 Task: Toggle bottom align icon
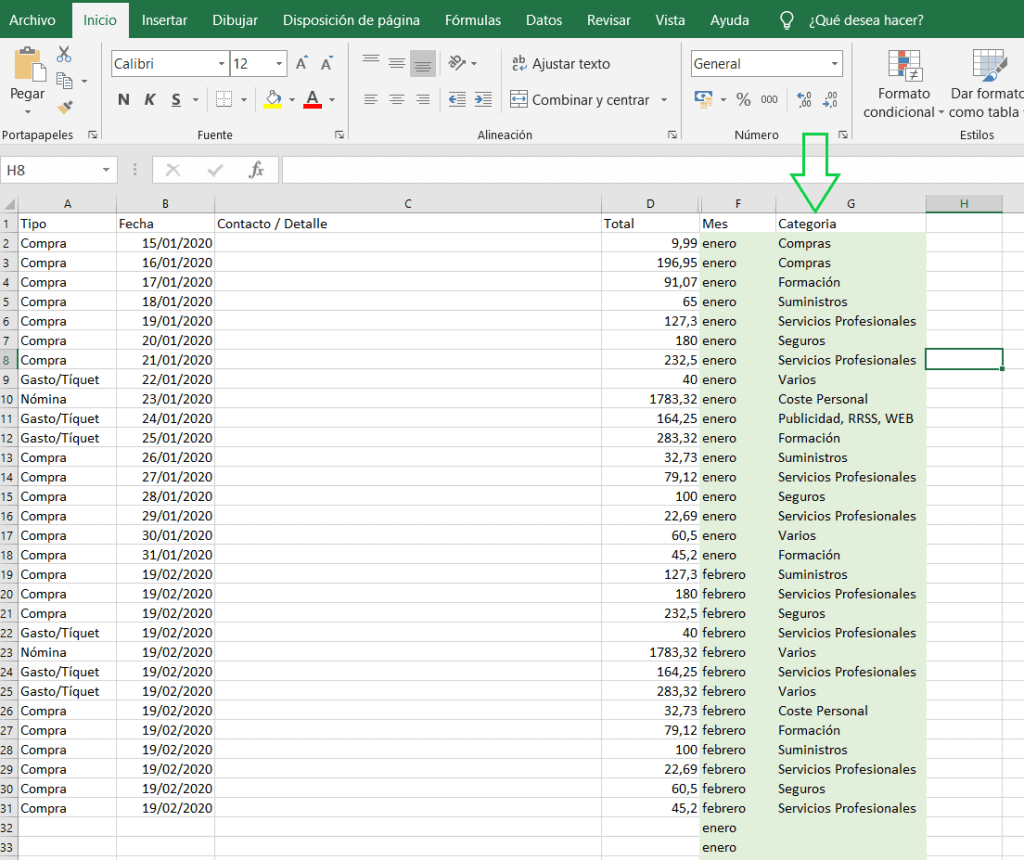coord(423,63)
